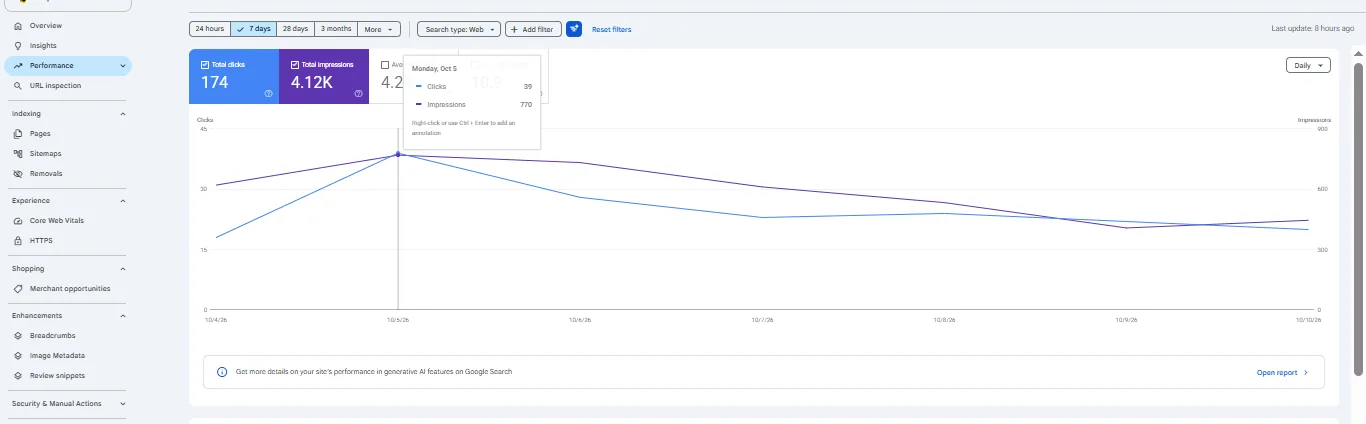Screen dimensions: 1366x424
Task: Select the 3 months date range
Action: click(x=336, y=29)
